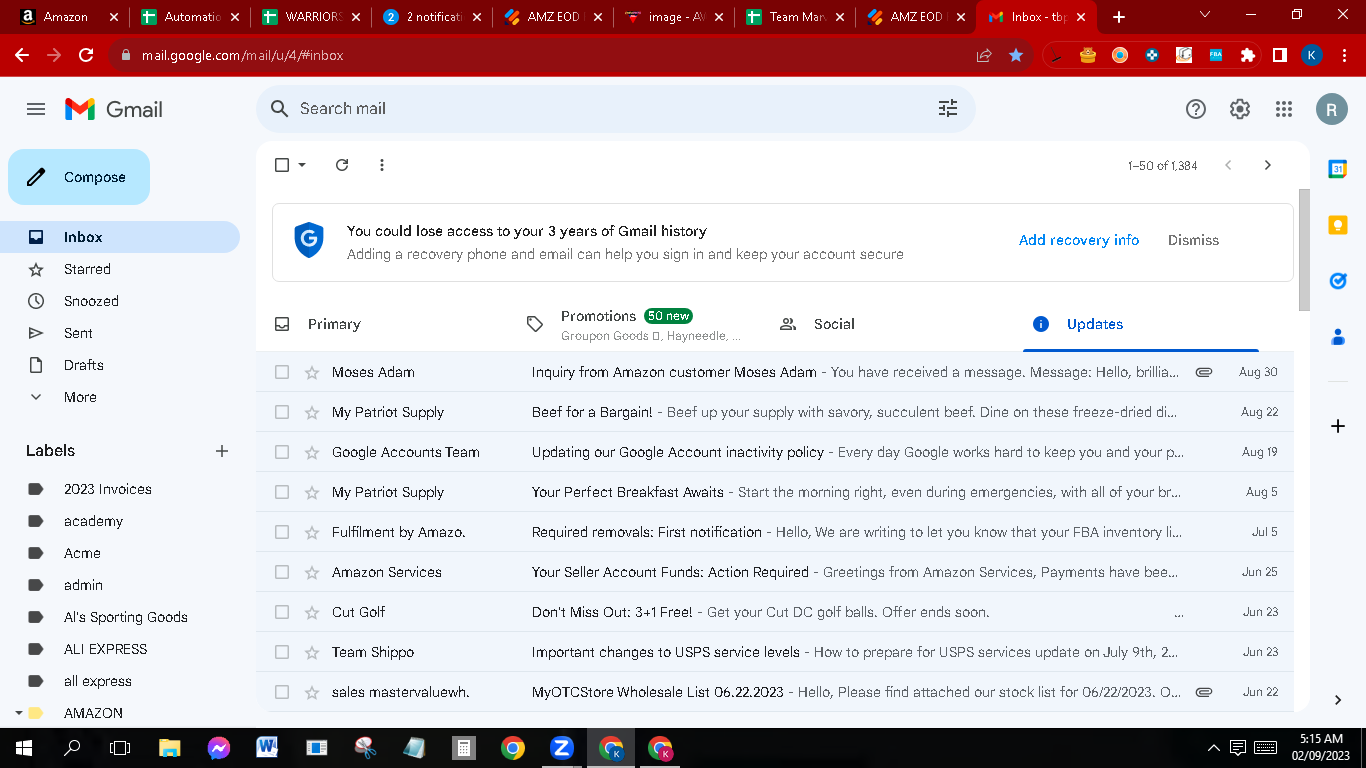Check the Your Perfect Breakfast Awaits email

[x=282, y=492]
